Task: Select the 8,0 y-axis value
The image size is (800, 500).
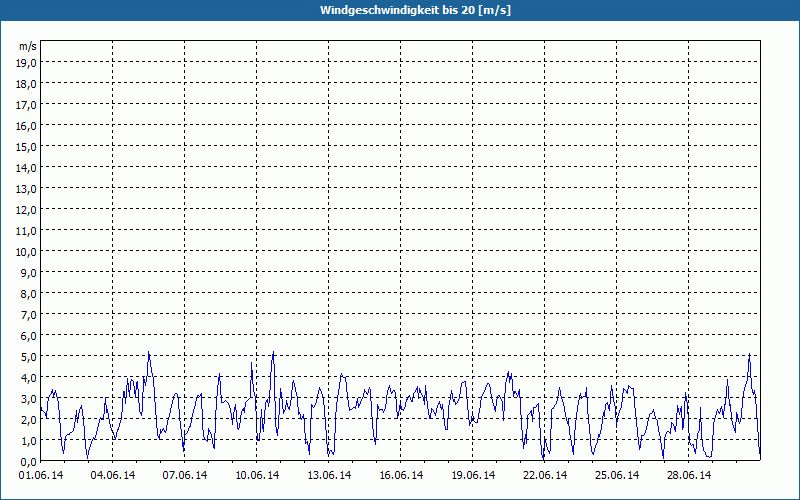Action: (x=29, y=294)
